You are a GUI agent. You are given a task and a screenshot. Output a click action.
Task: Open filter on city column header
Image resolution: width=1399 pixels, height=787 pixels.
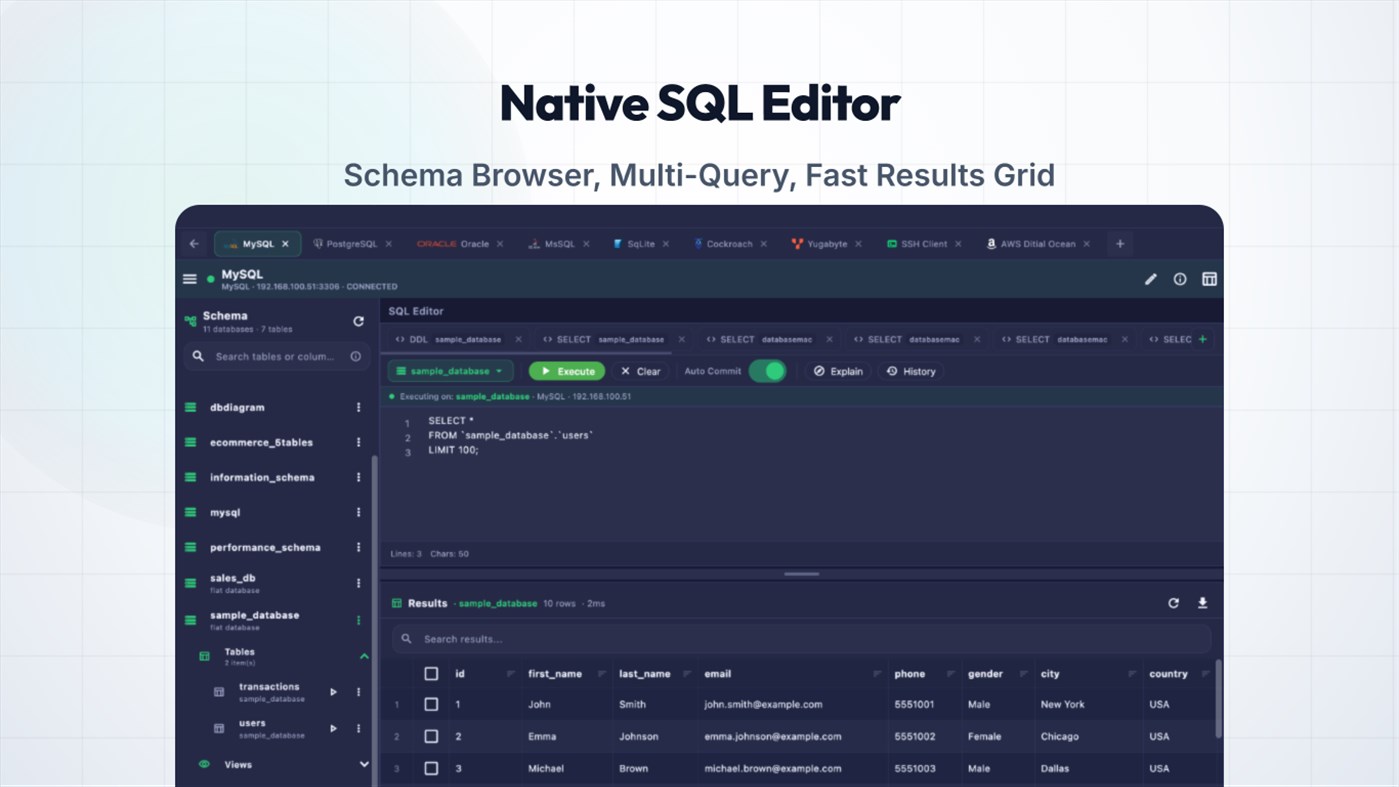click(x=1131, y=674)
